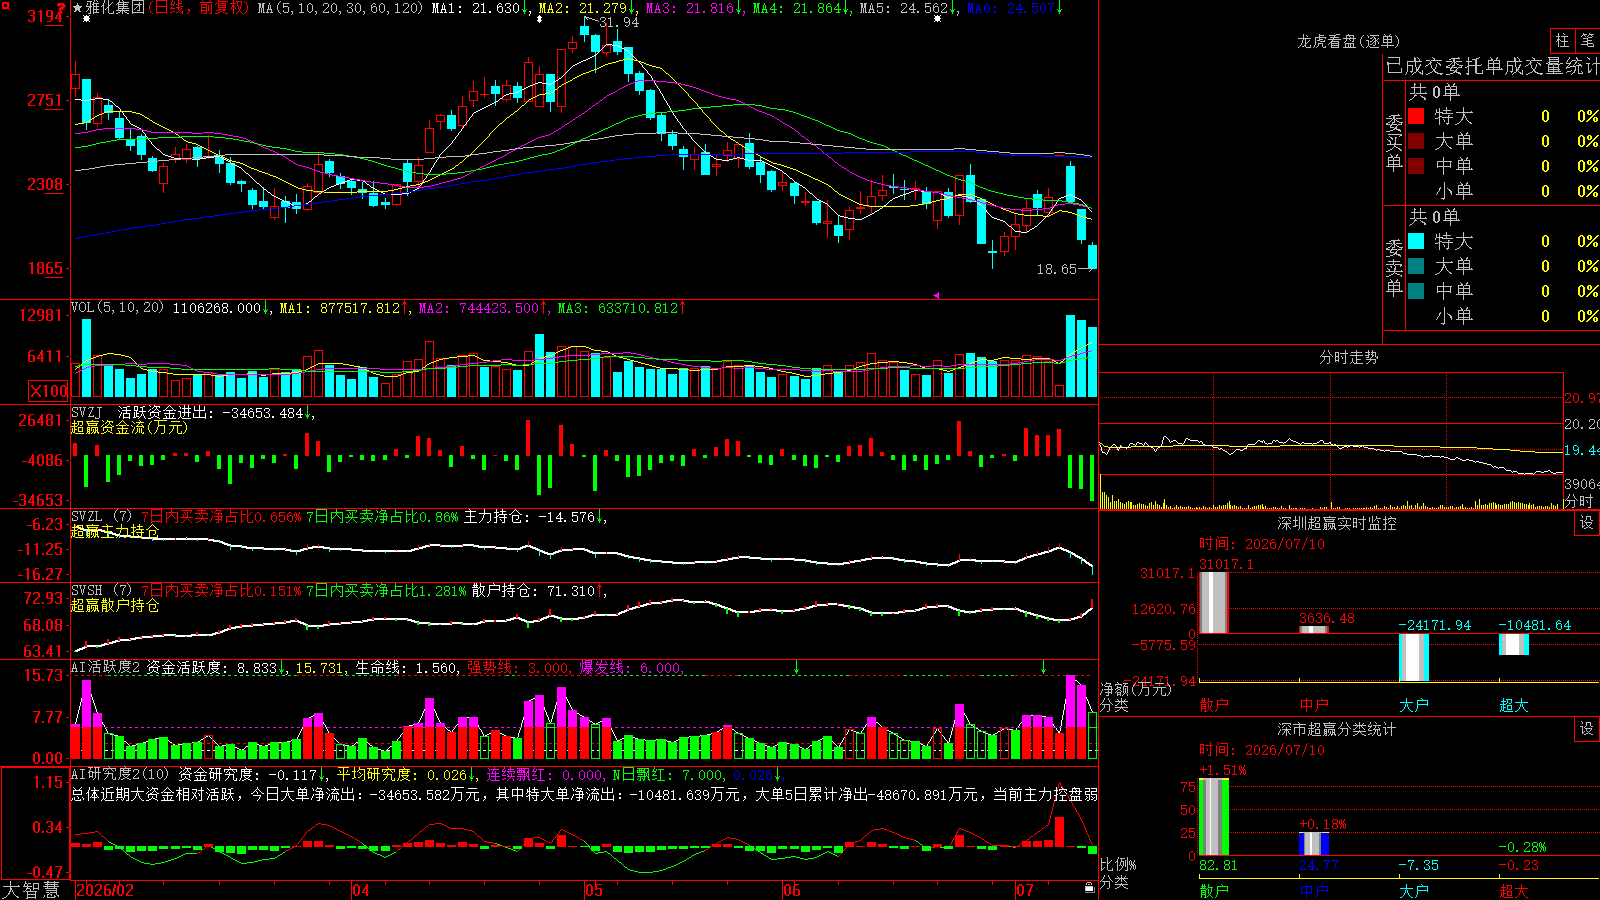The width and height of the screenshot is (1600, 900).
Task: Click the AI活跃度2 indicator name
Action: click(106, 668)
